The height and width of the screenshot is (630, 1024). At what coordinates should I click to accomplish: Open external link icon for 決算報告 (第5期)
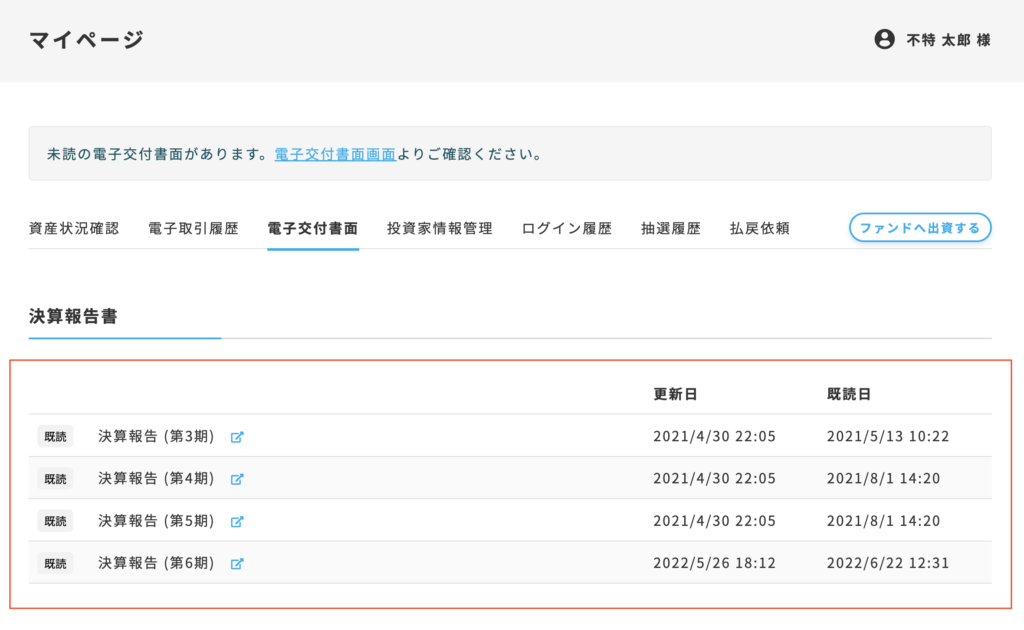coord(237,521)
